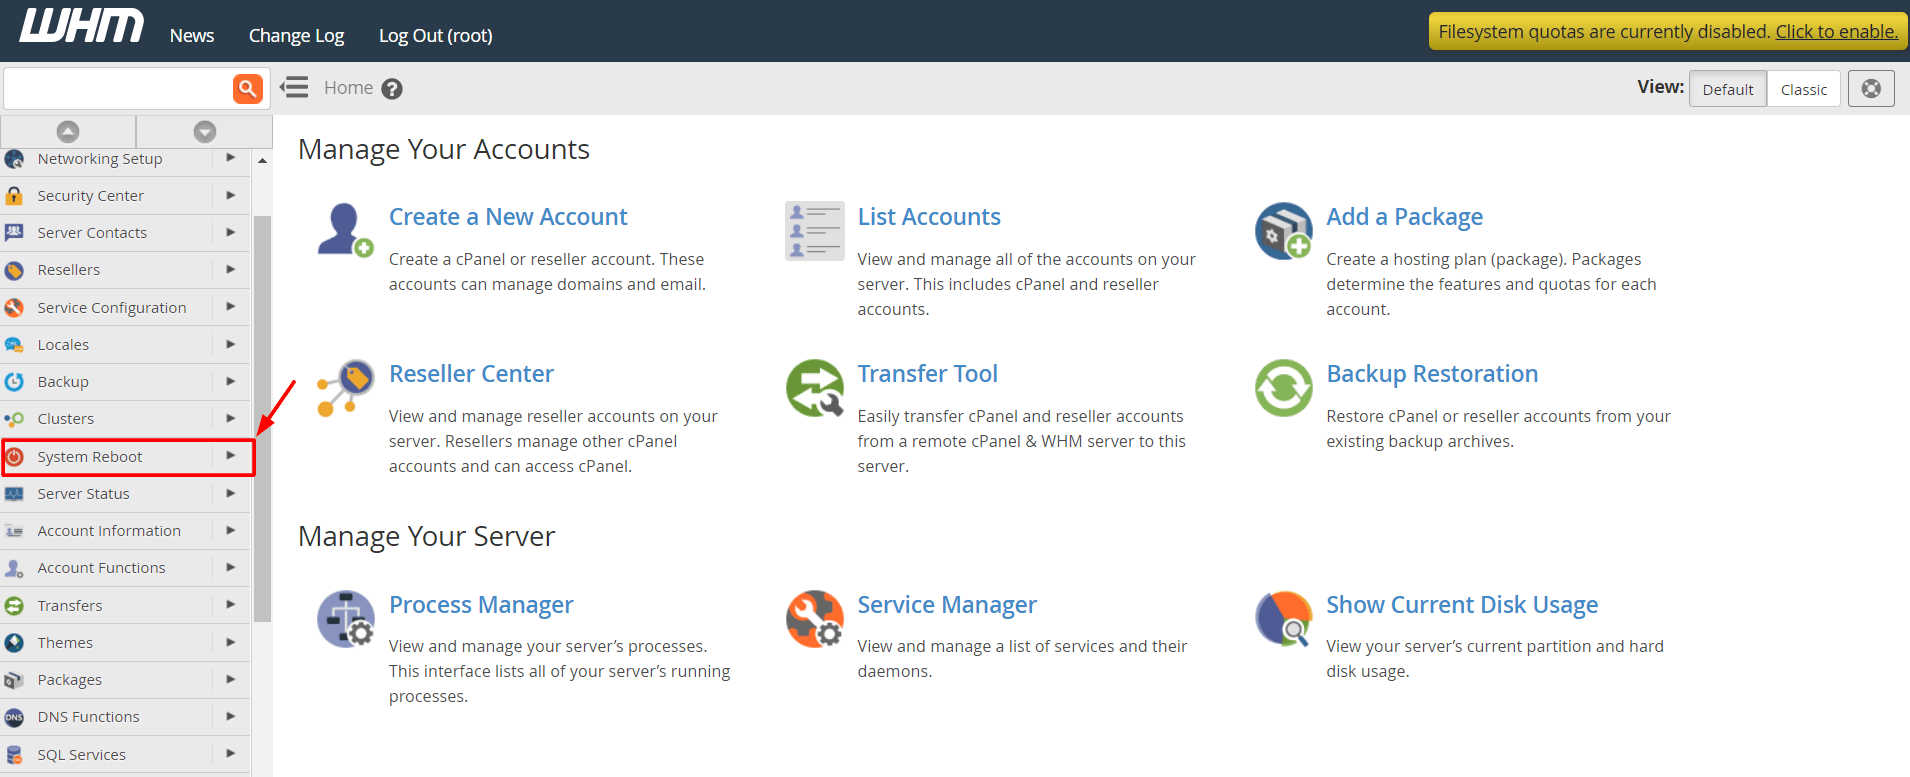Open Server Contacts in sidebar
1910x777 pixels.
tap(92, 233)
